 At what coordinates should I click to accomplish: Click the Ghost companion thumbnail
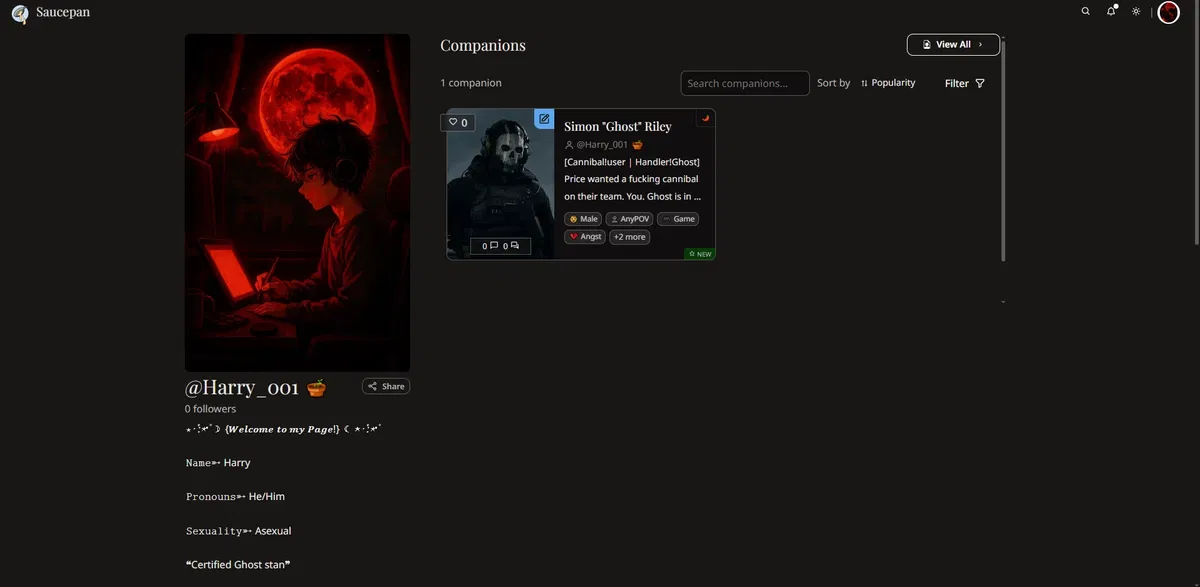tap(500, 184)
